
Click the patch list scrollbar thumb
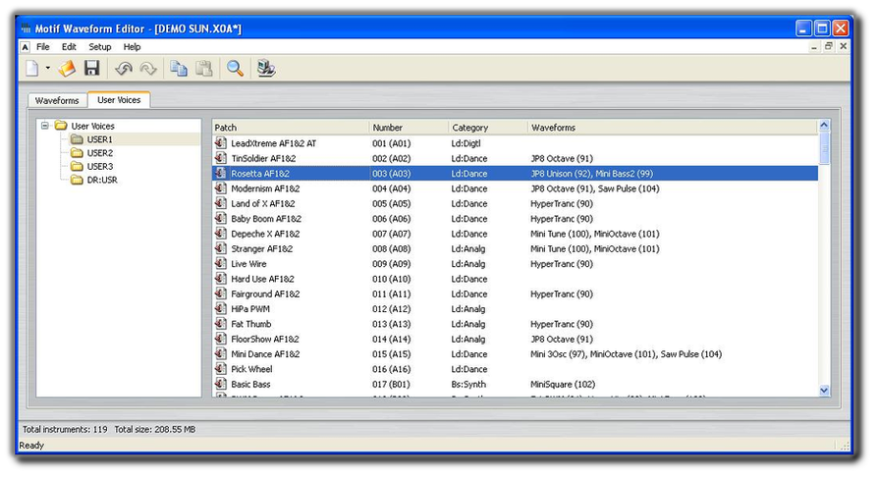click(x=824, y=148)
